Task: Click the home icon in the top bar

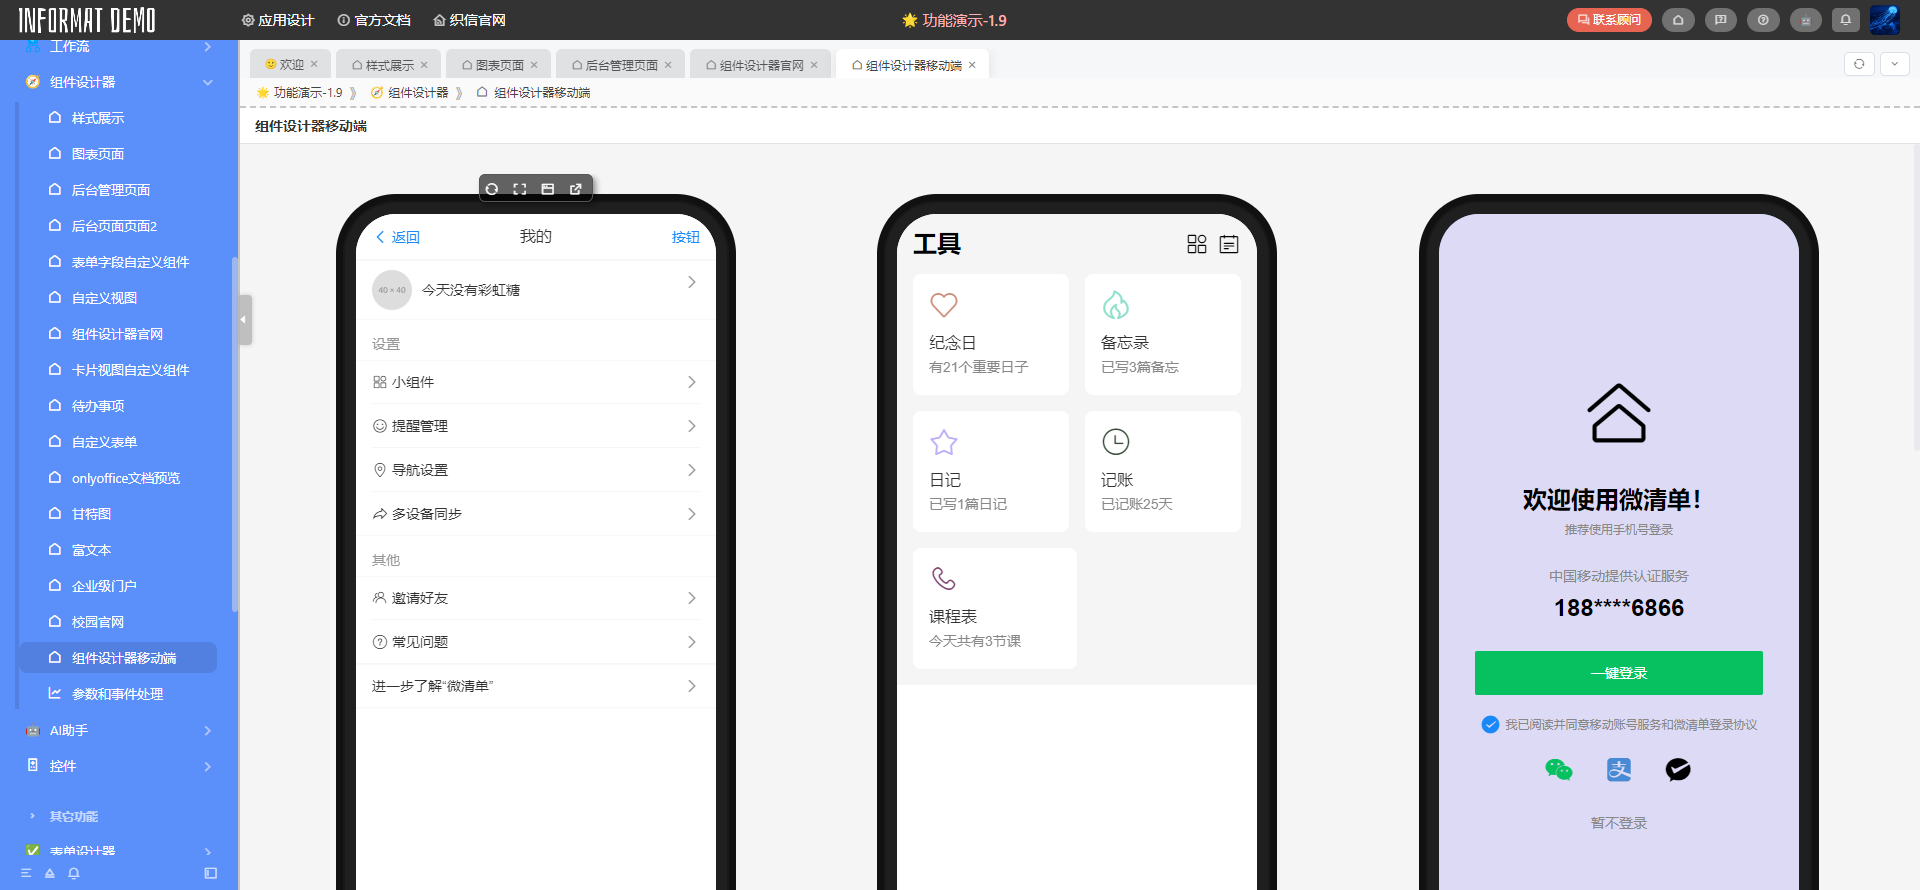Action: (1678, 20)
